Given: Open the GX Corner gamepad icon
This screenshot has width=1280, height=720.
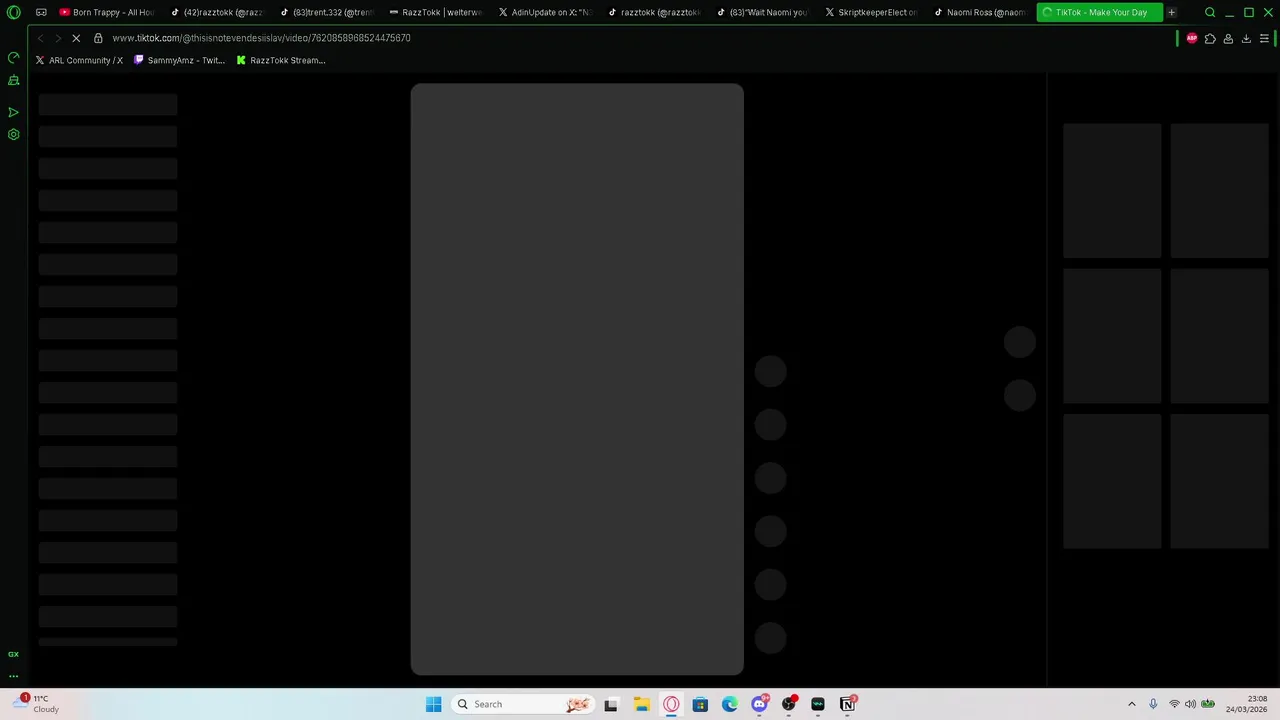Looking at the screenshot, I should [41, 13].
